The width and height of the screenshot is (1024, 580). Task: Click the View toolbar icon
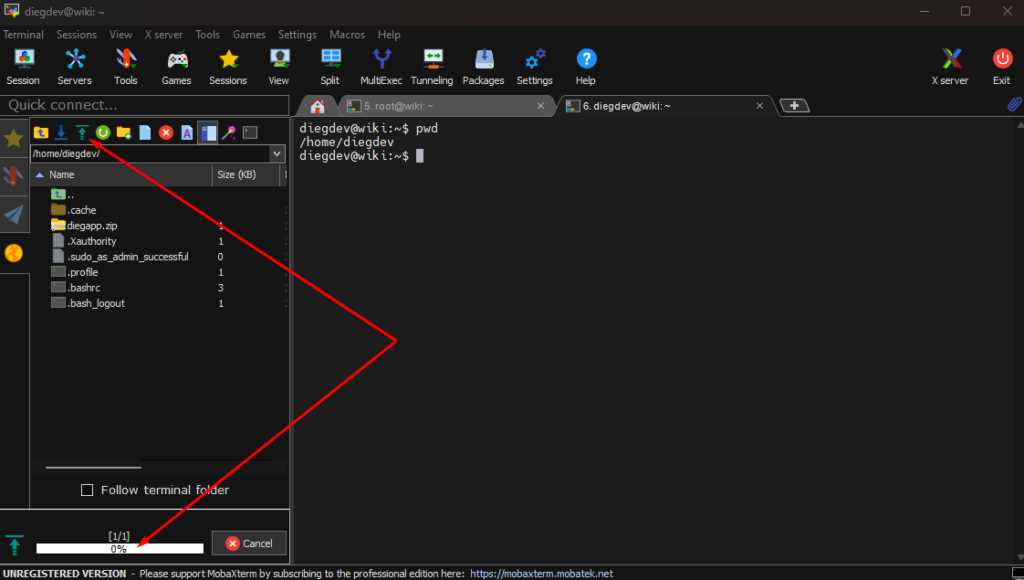279,67
